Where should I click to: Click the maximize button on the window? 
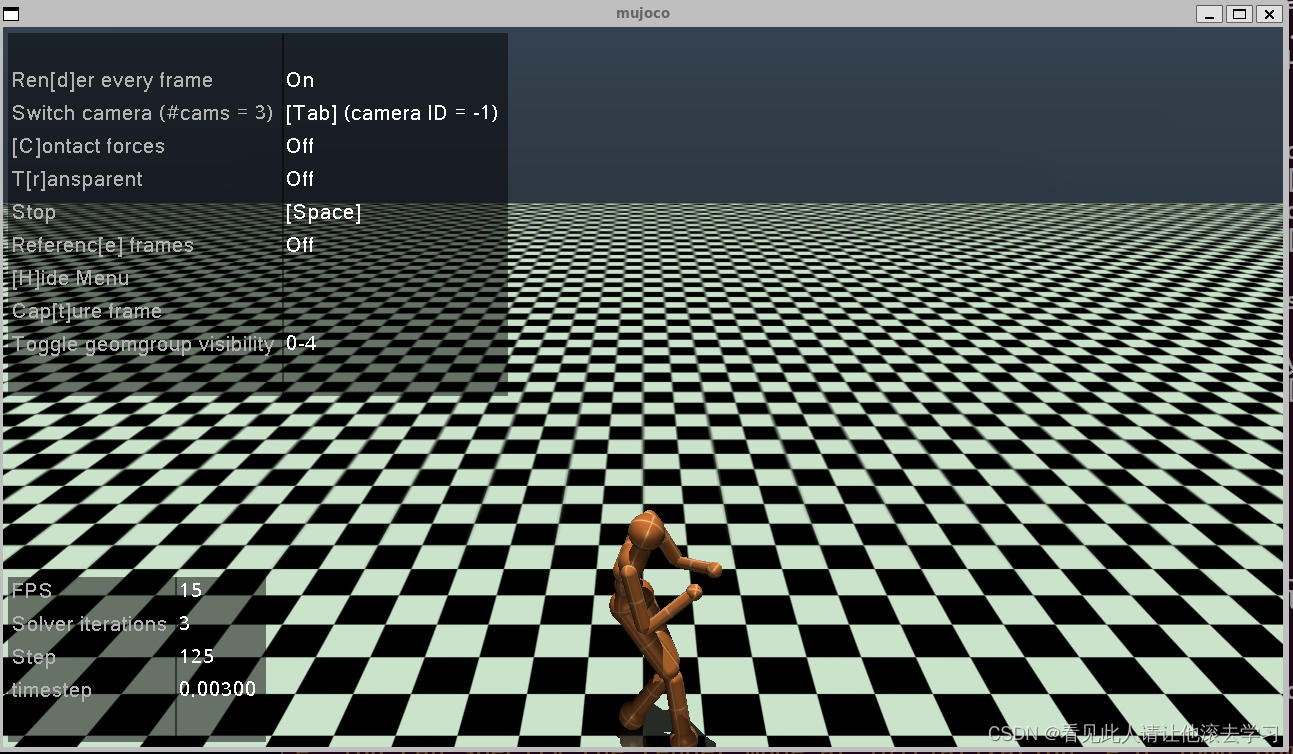click(x=1240, y=13)
